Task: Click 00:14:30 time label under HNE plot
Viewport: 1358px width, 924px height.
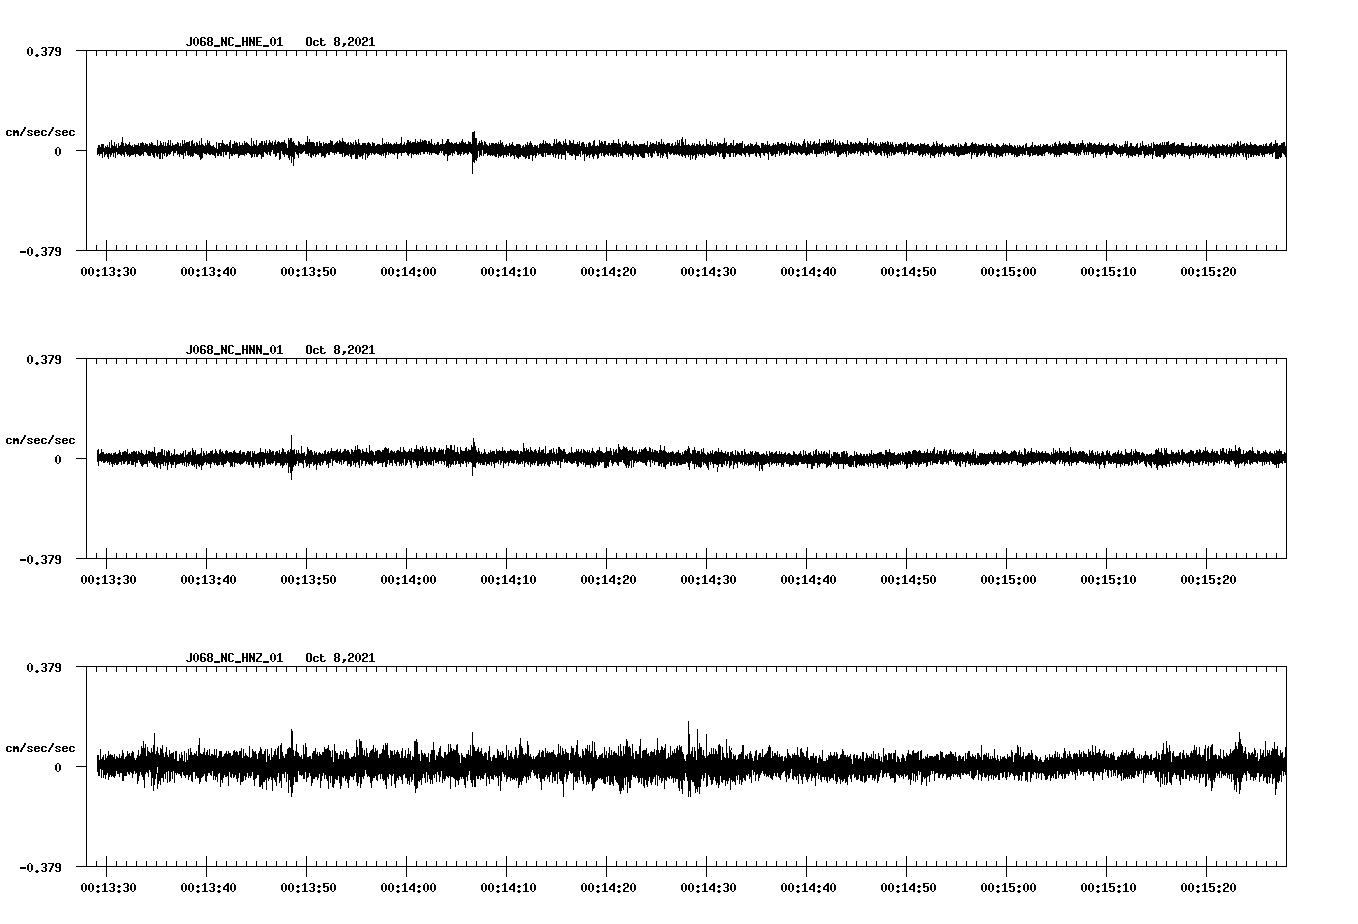Action: click(708, 272)
